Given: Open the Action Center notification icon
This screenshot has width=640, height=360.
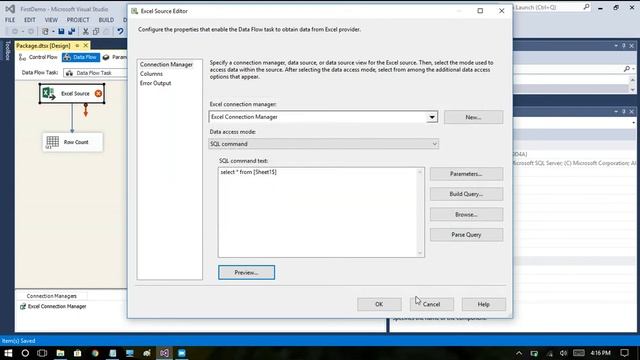Looking at the screenshot, I should pos(624,353).
